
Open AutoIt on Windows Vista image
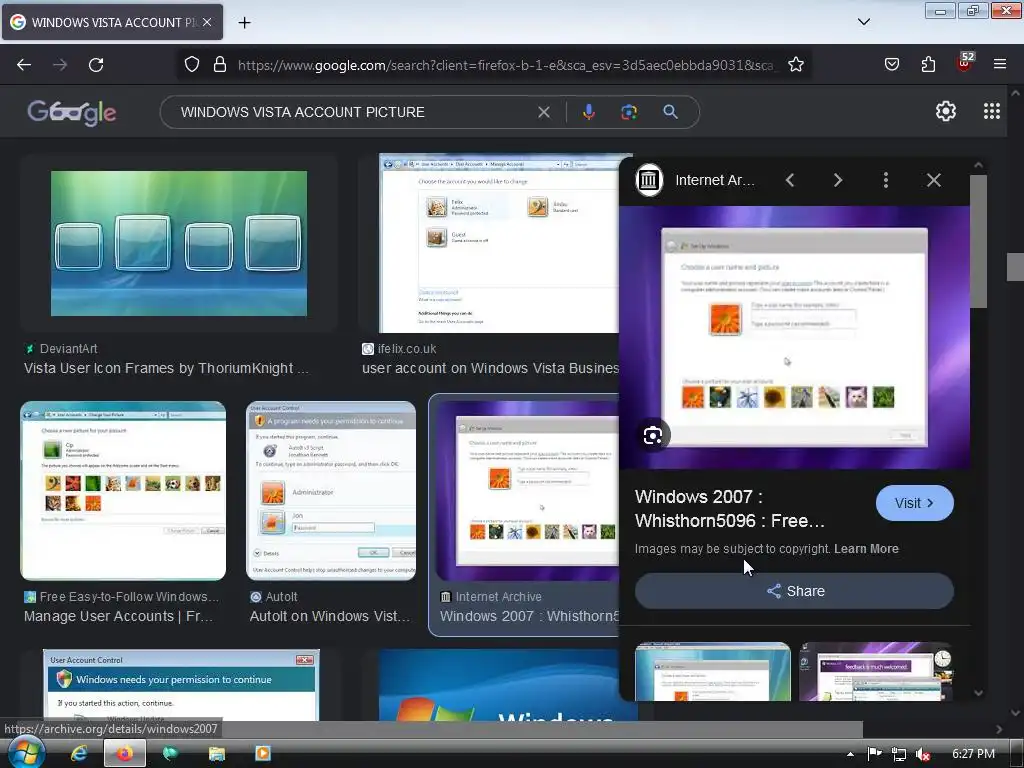[331, 491]
